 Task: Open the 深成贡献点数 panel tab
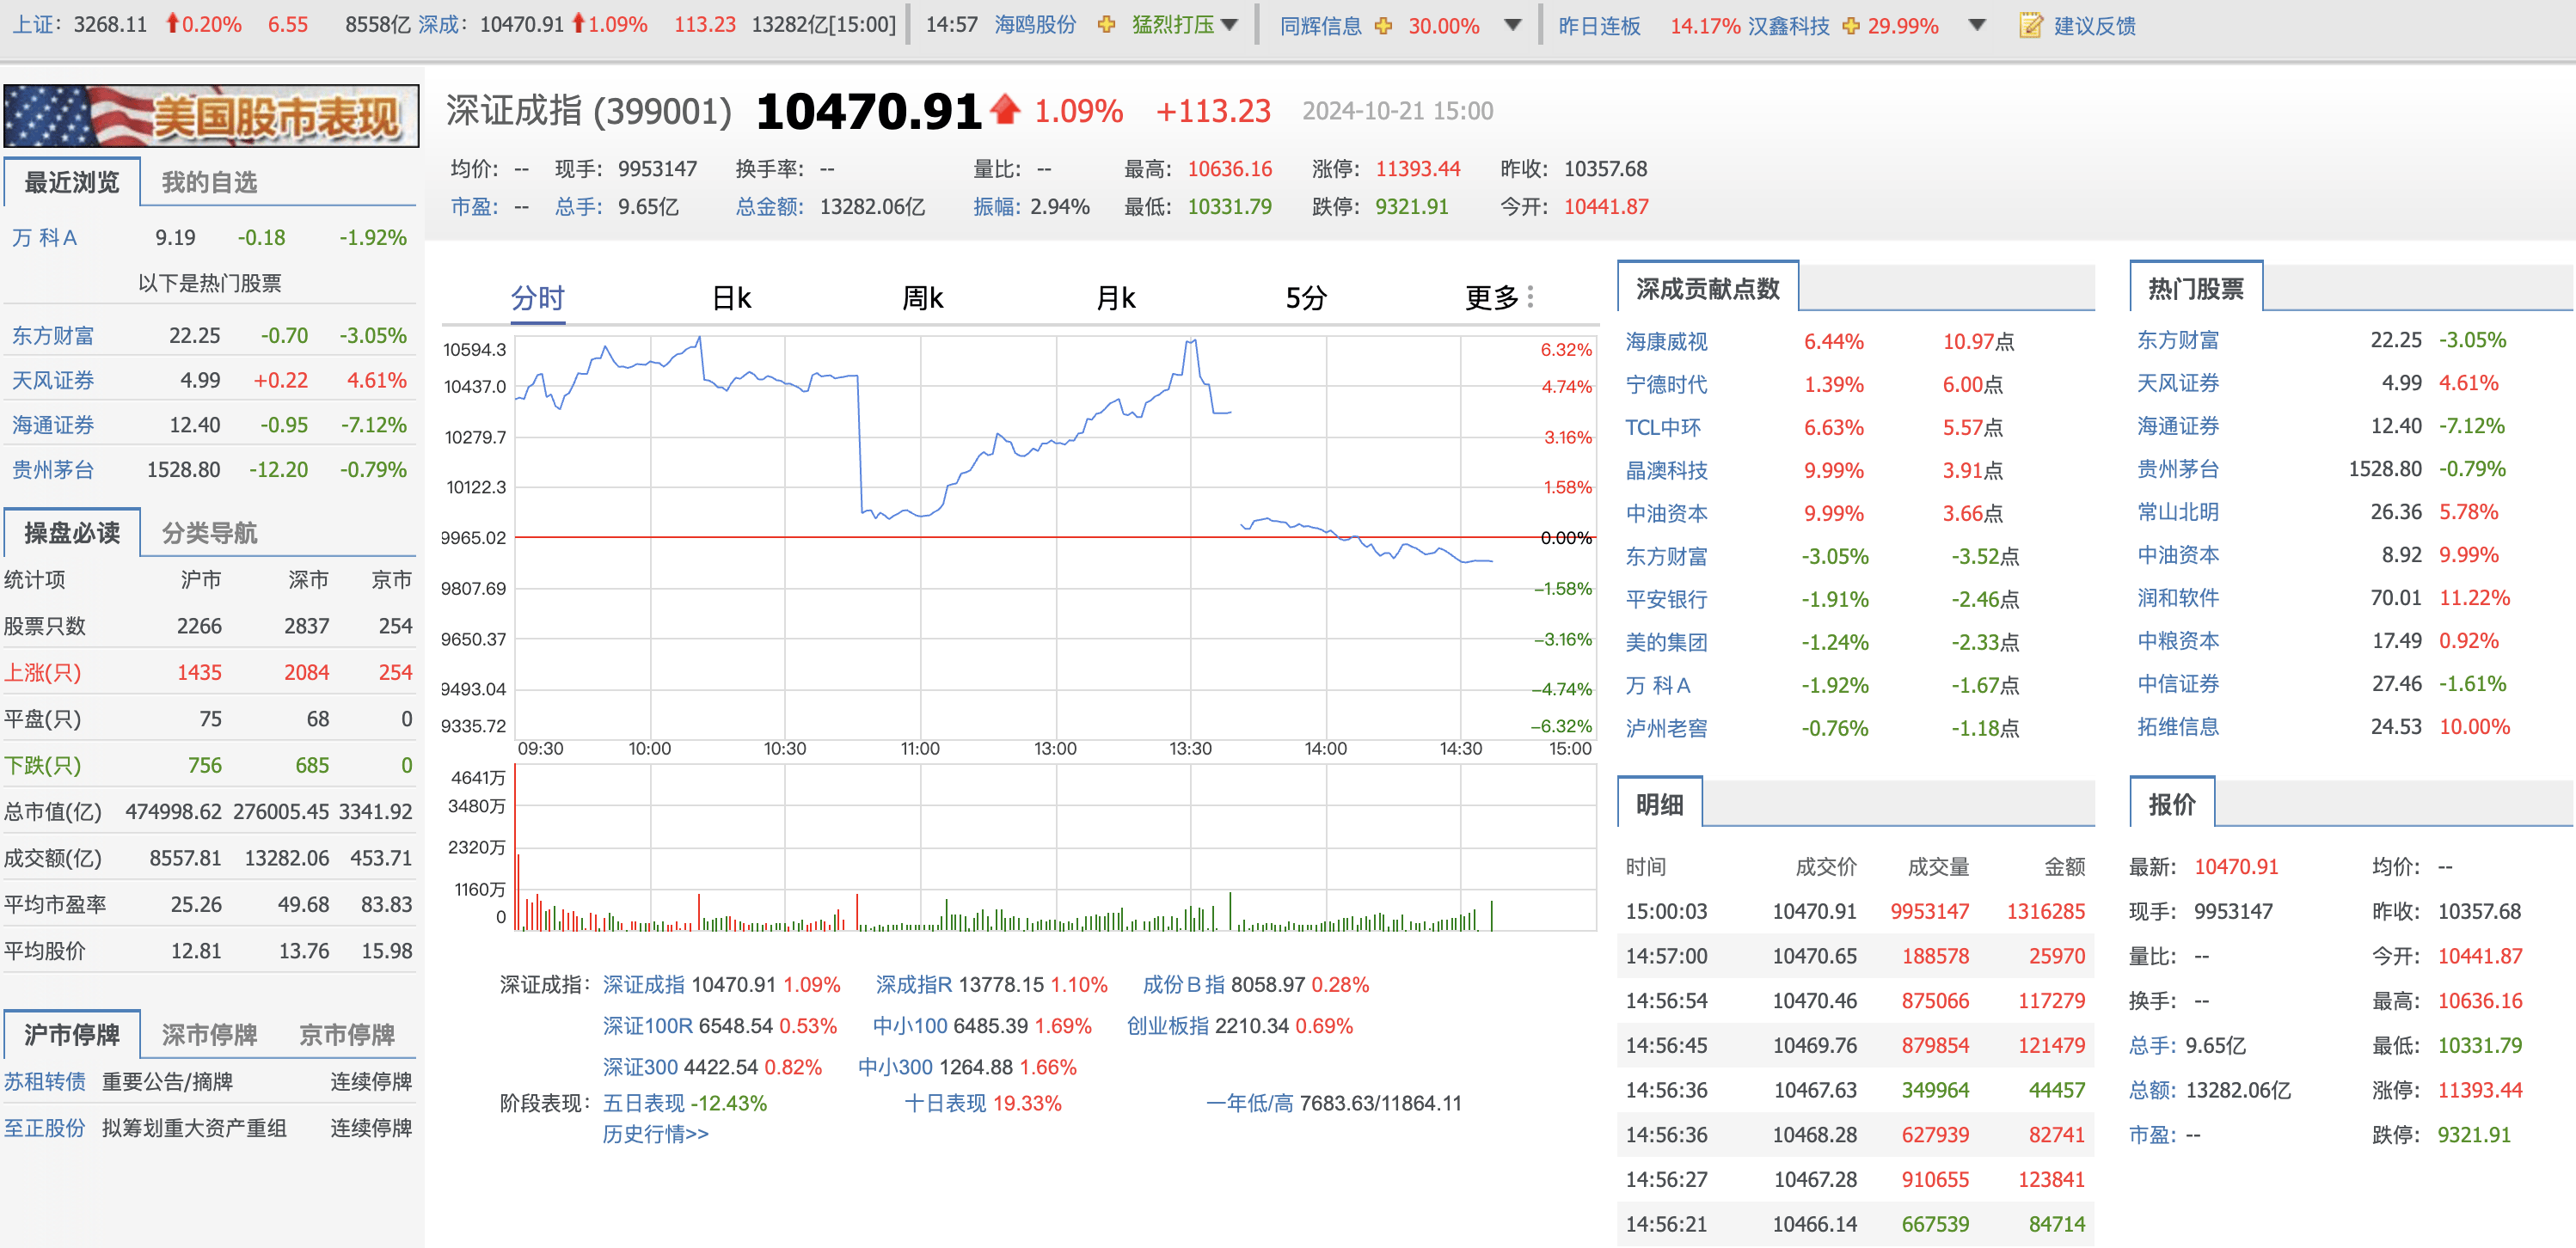(1707, 289)
